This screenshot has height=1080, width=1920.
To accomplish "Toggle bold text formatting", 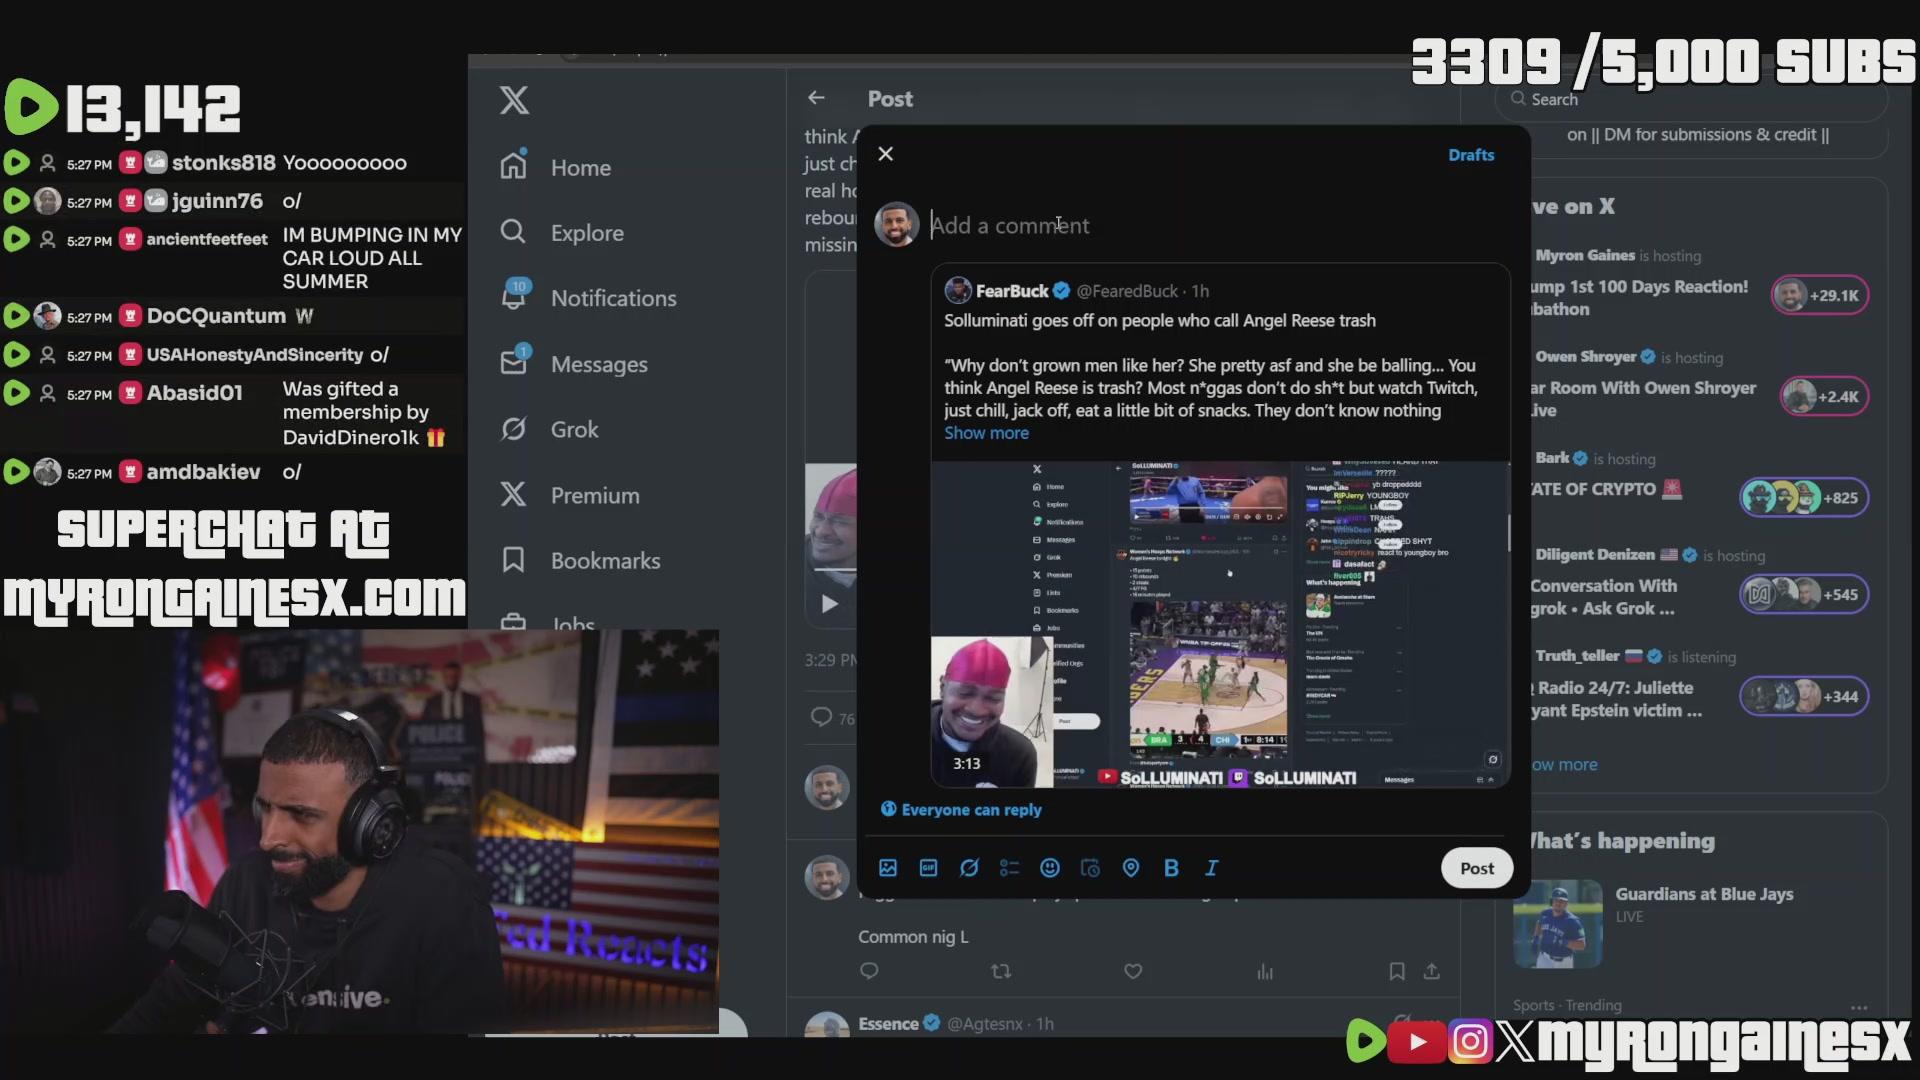I will click(1171, 868).
